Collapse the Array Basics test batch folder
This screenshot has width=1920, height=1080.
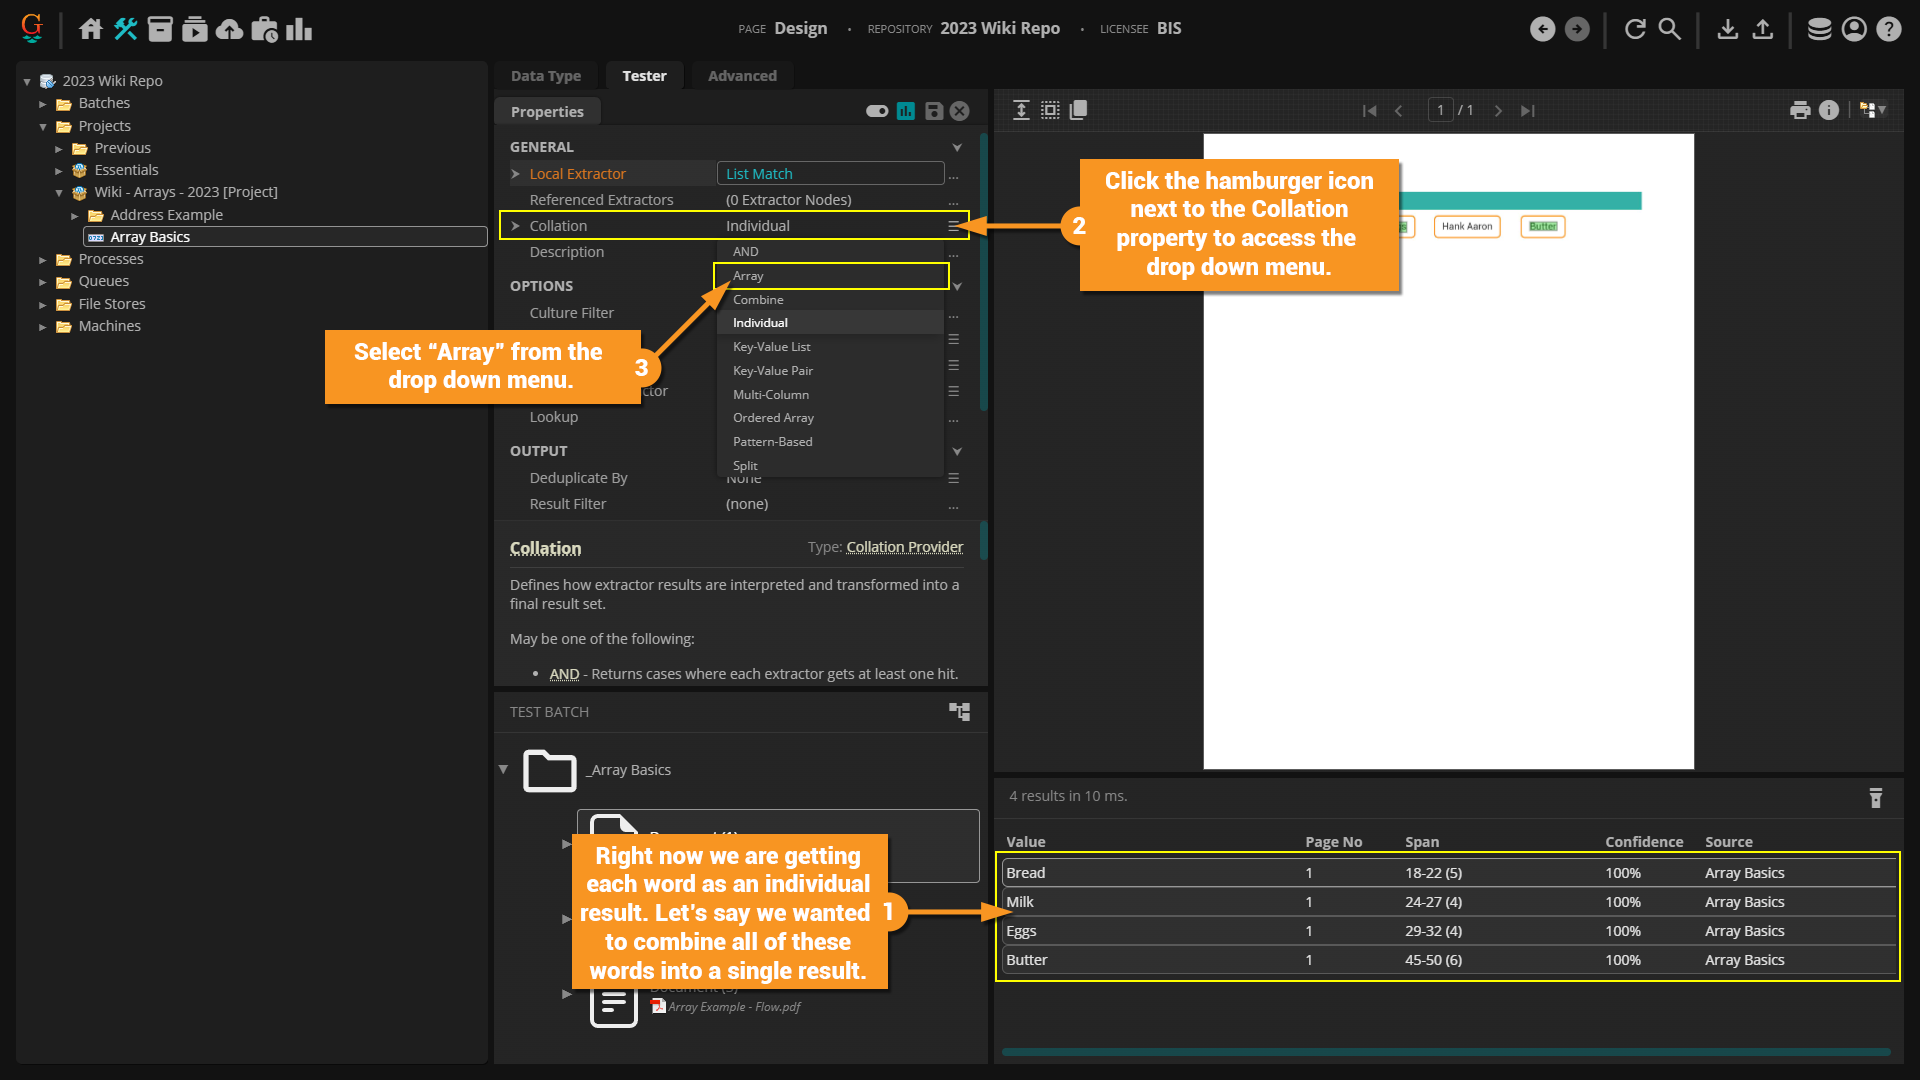(x=503, y=769)
